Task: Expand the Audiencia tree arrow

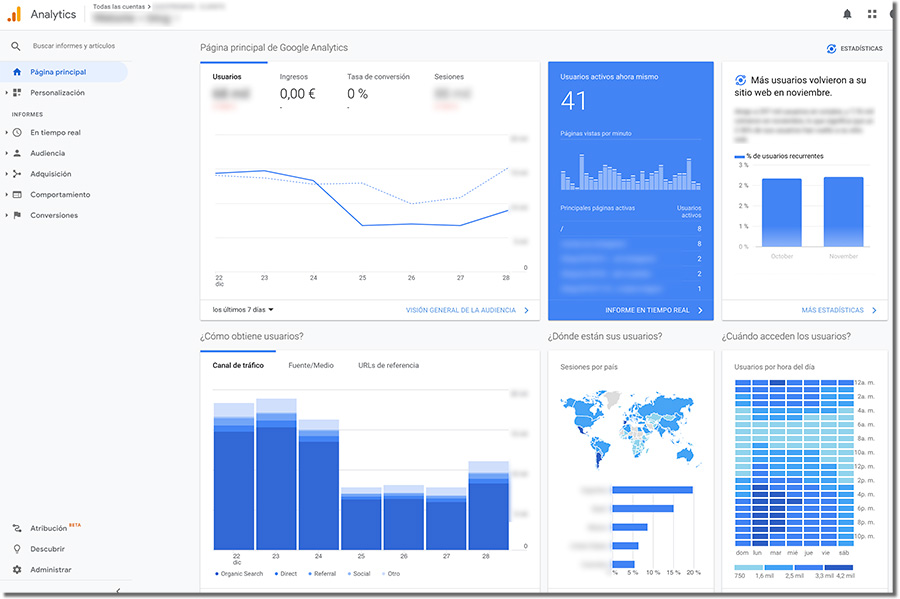Action: click(x=6, y=153)
